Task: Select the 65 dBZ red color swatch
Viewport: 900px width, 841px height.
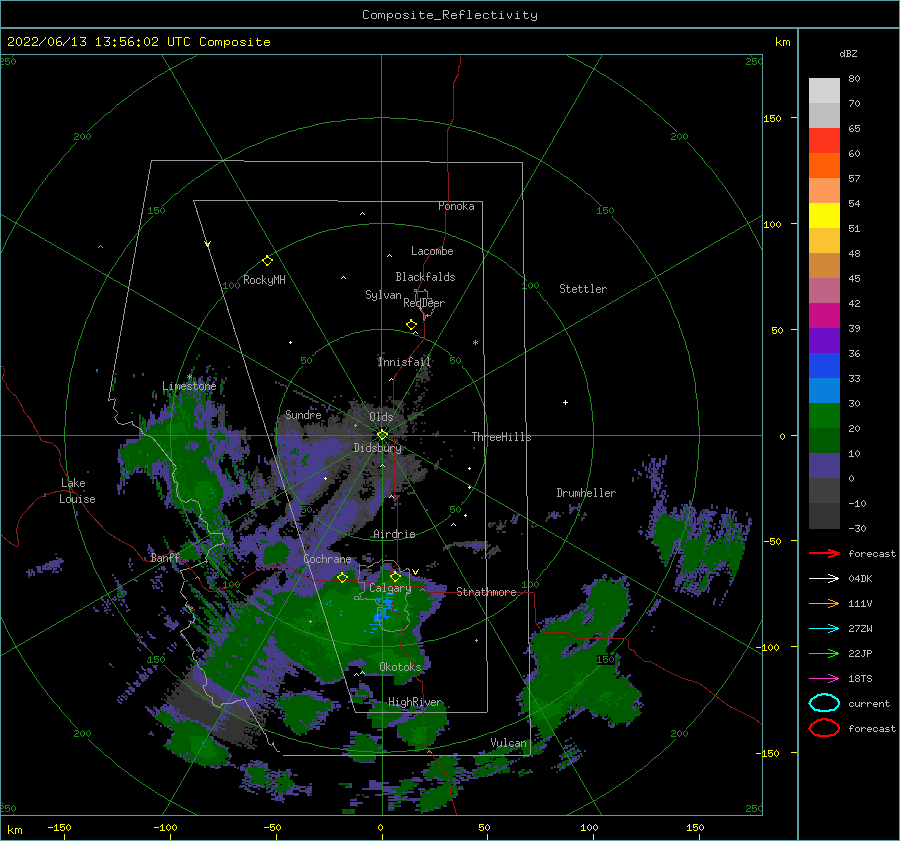Action: click(824, 141)
